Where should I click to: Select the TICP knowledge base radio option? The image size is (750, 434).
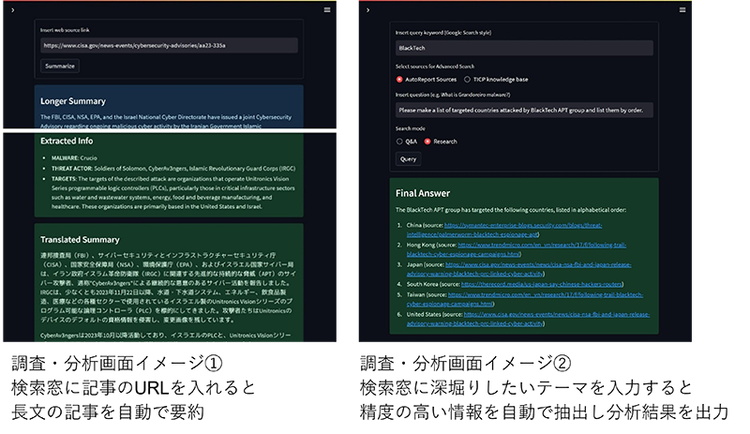[x=496, y=79]
